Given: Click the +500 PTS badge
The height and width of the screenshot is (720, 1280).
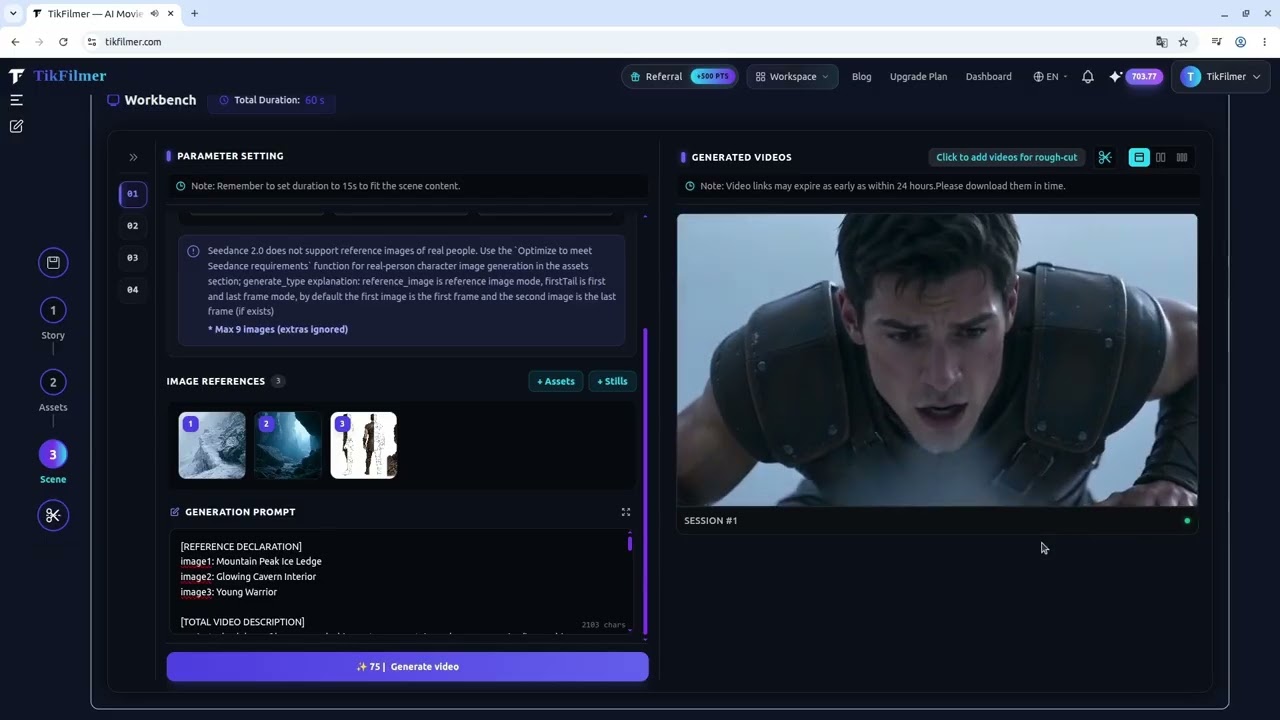Looking at the screenshot, I should (712, 76).
